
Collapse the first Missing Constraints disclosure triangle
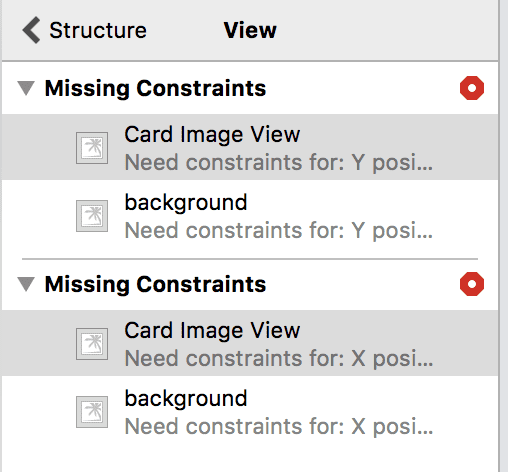[x=26, y=88]
